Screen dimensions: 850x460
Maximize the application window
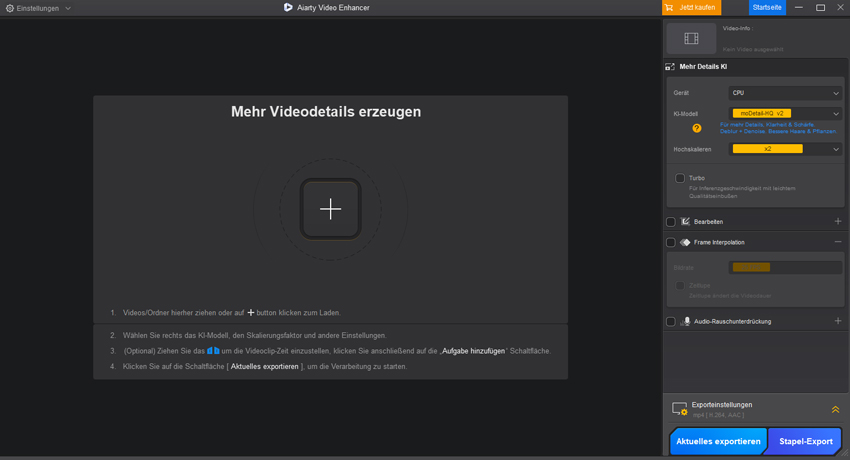pyautogui.click(x=820, y=8)
